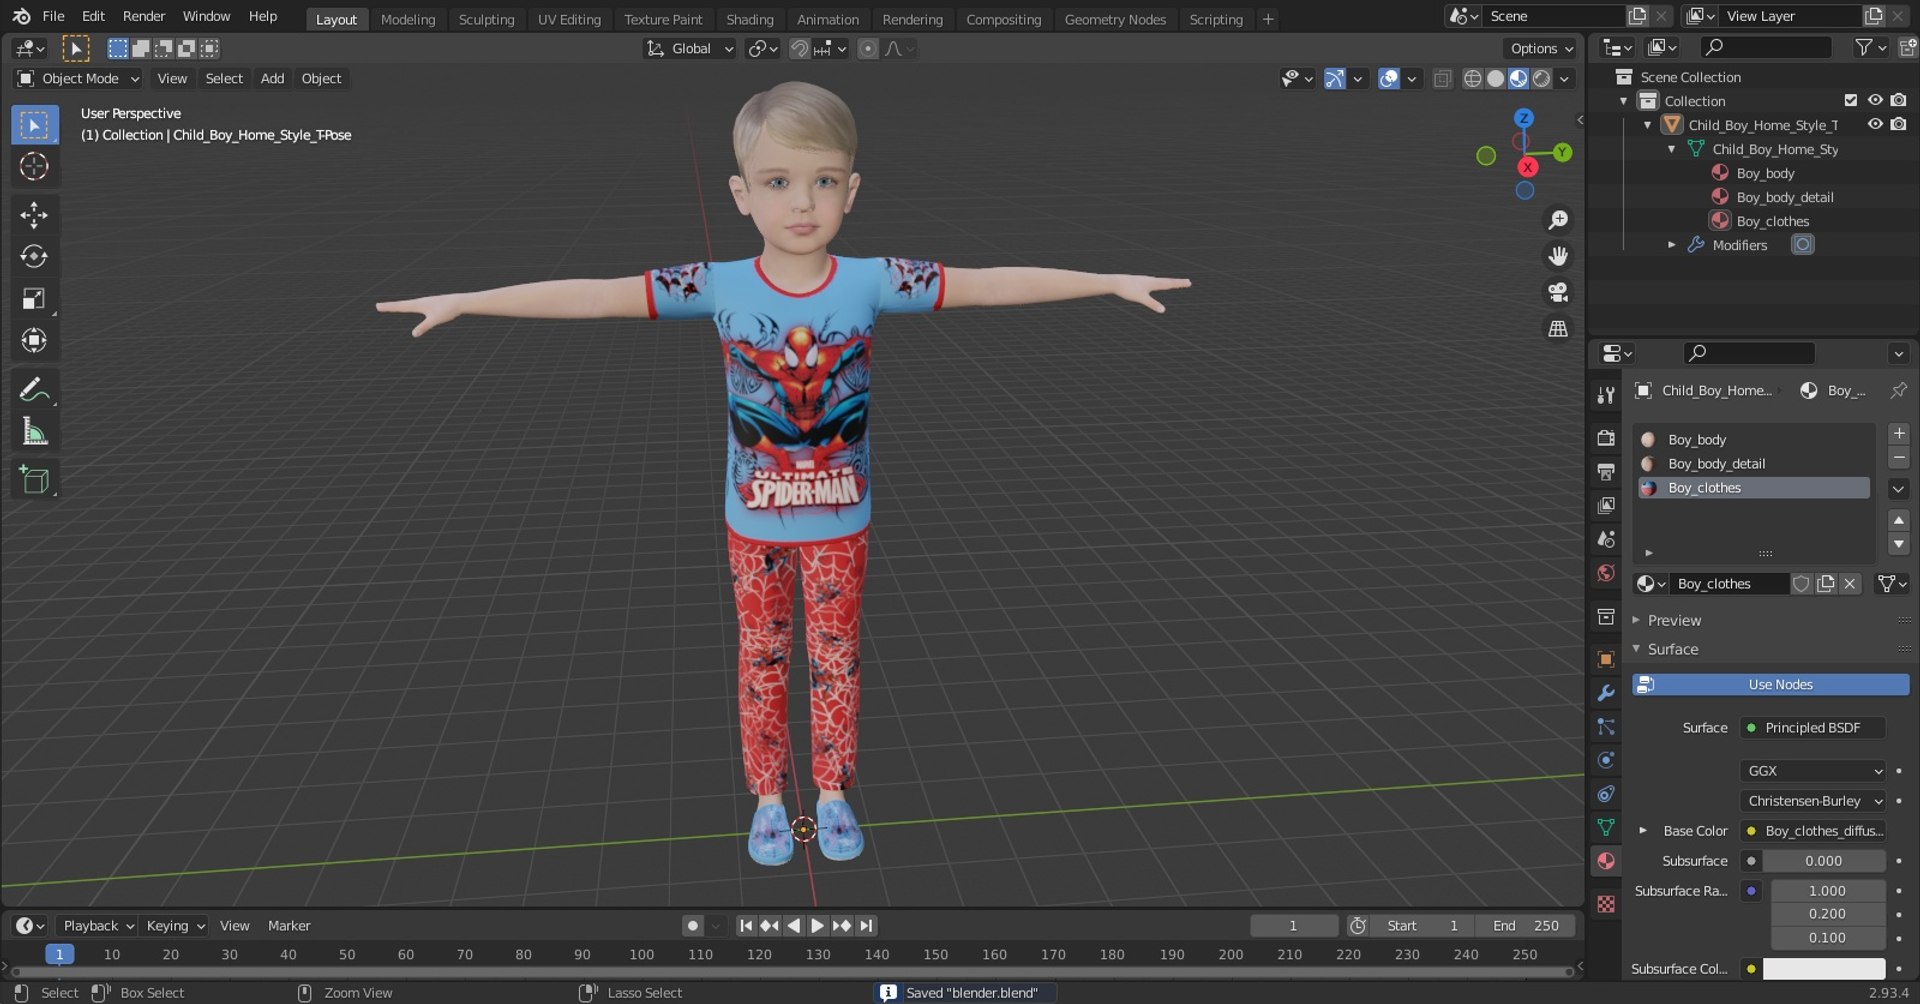Toggle X-Ray mode
This screenshot has height=1004, width=1920.
click(1442, 79)
